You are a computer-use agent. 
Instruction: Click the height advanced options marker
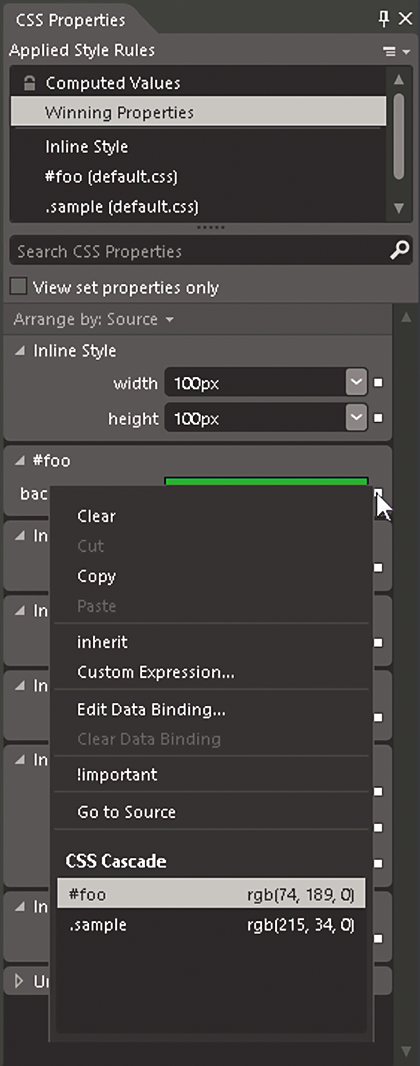pos(379,419)
